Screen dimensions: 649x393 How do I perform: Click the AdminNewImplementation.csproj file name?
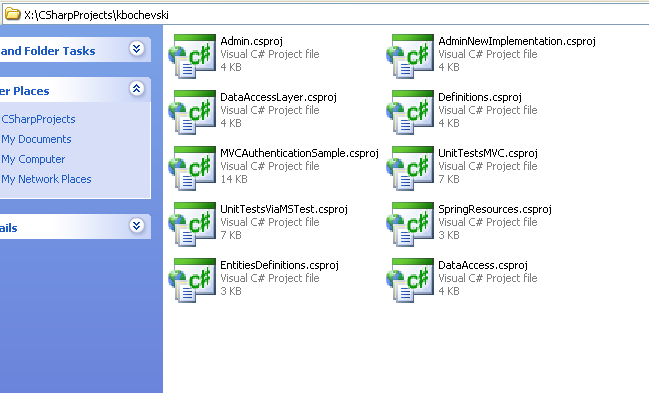tap(517, 41)
